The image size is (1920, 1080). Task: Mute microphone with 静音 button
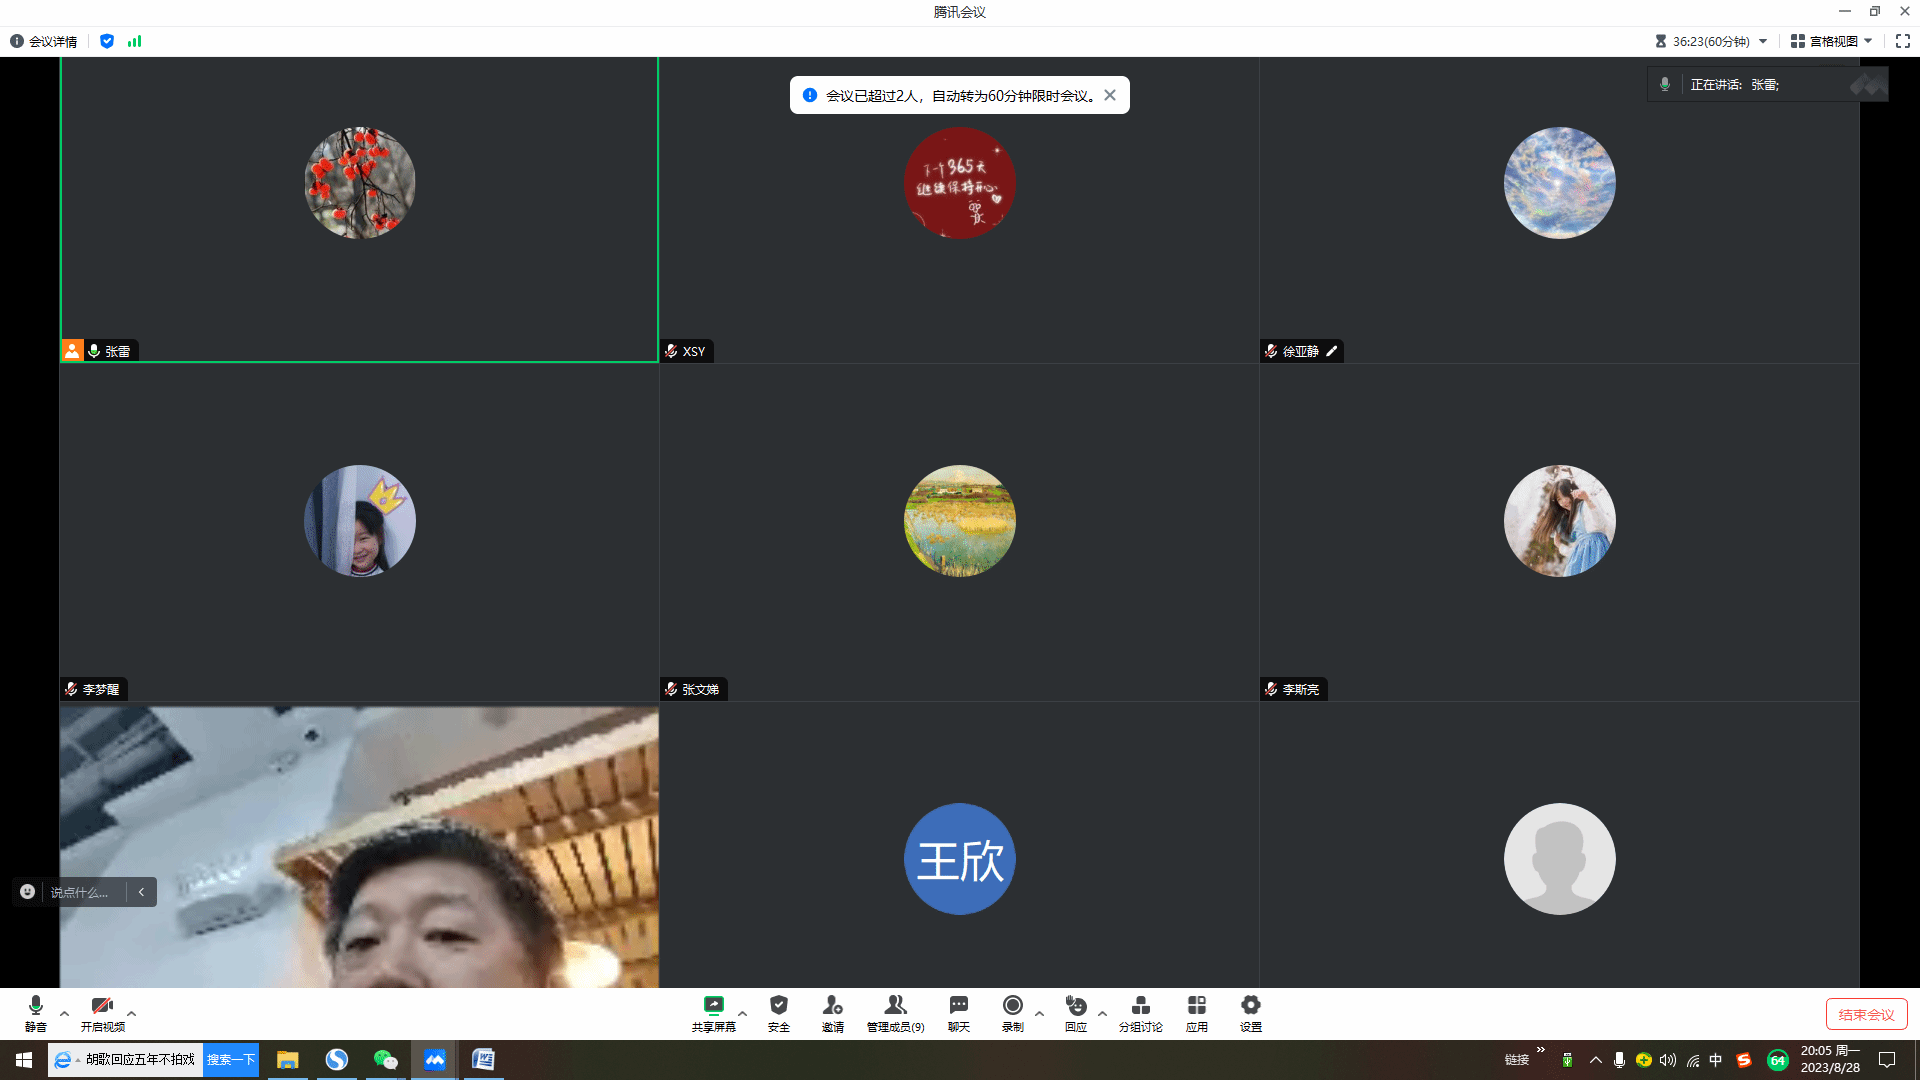point(36,1006)
